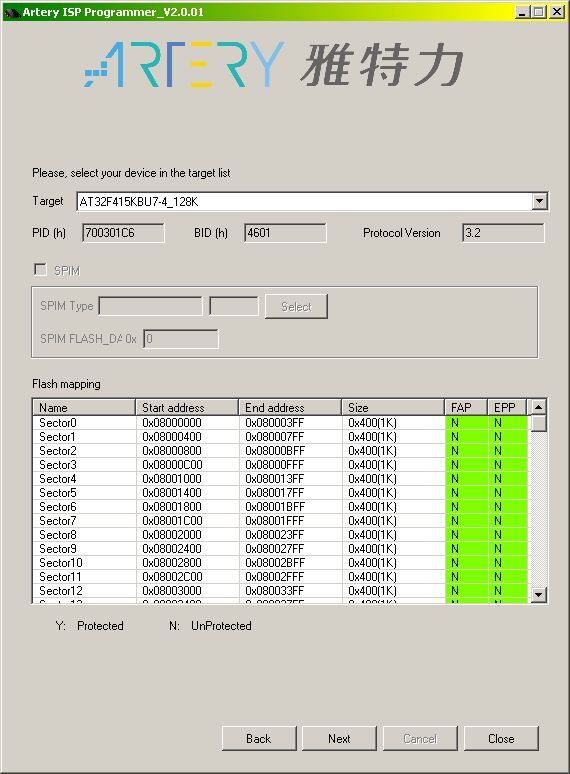The width and height of the screenshot is (570, 774).
Task: Select the Sector0 row
Action: click(282, 423)
